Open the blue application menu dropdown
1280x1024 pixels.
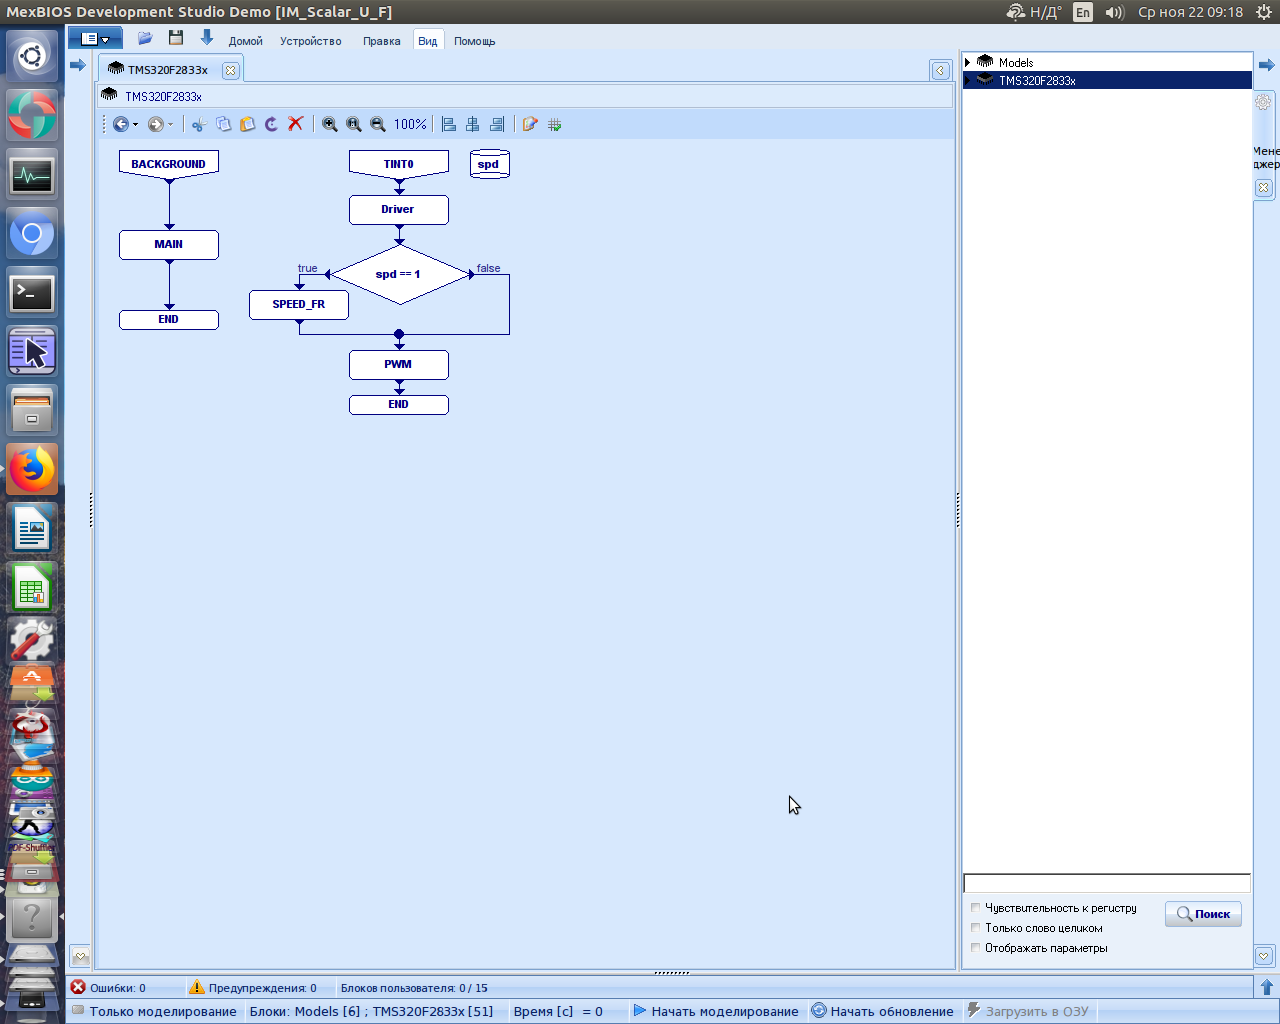click(95, 39)
